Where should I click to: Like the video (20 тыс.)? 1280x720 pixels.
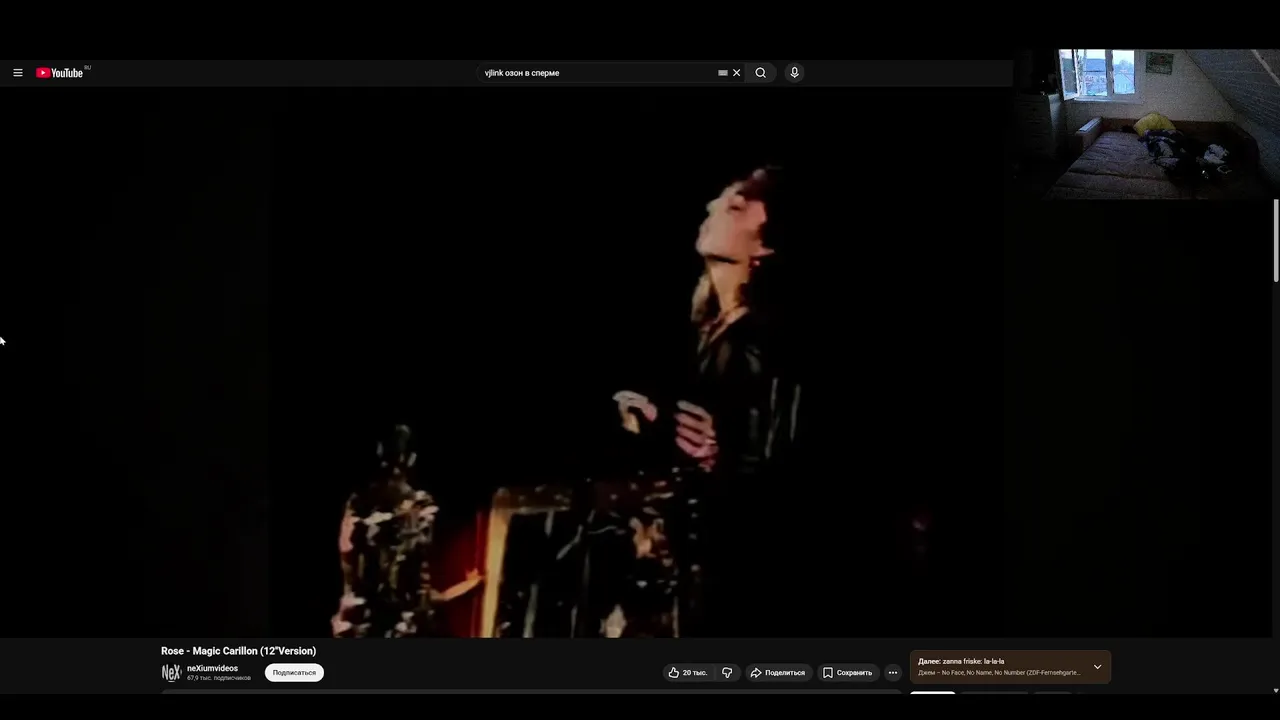click(x=688, y=673)
